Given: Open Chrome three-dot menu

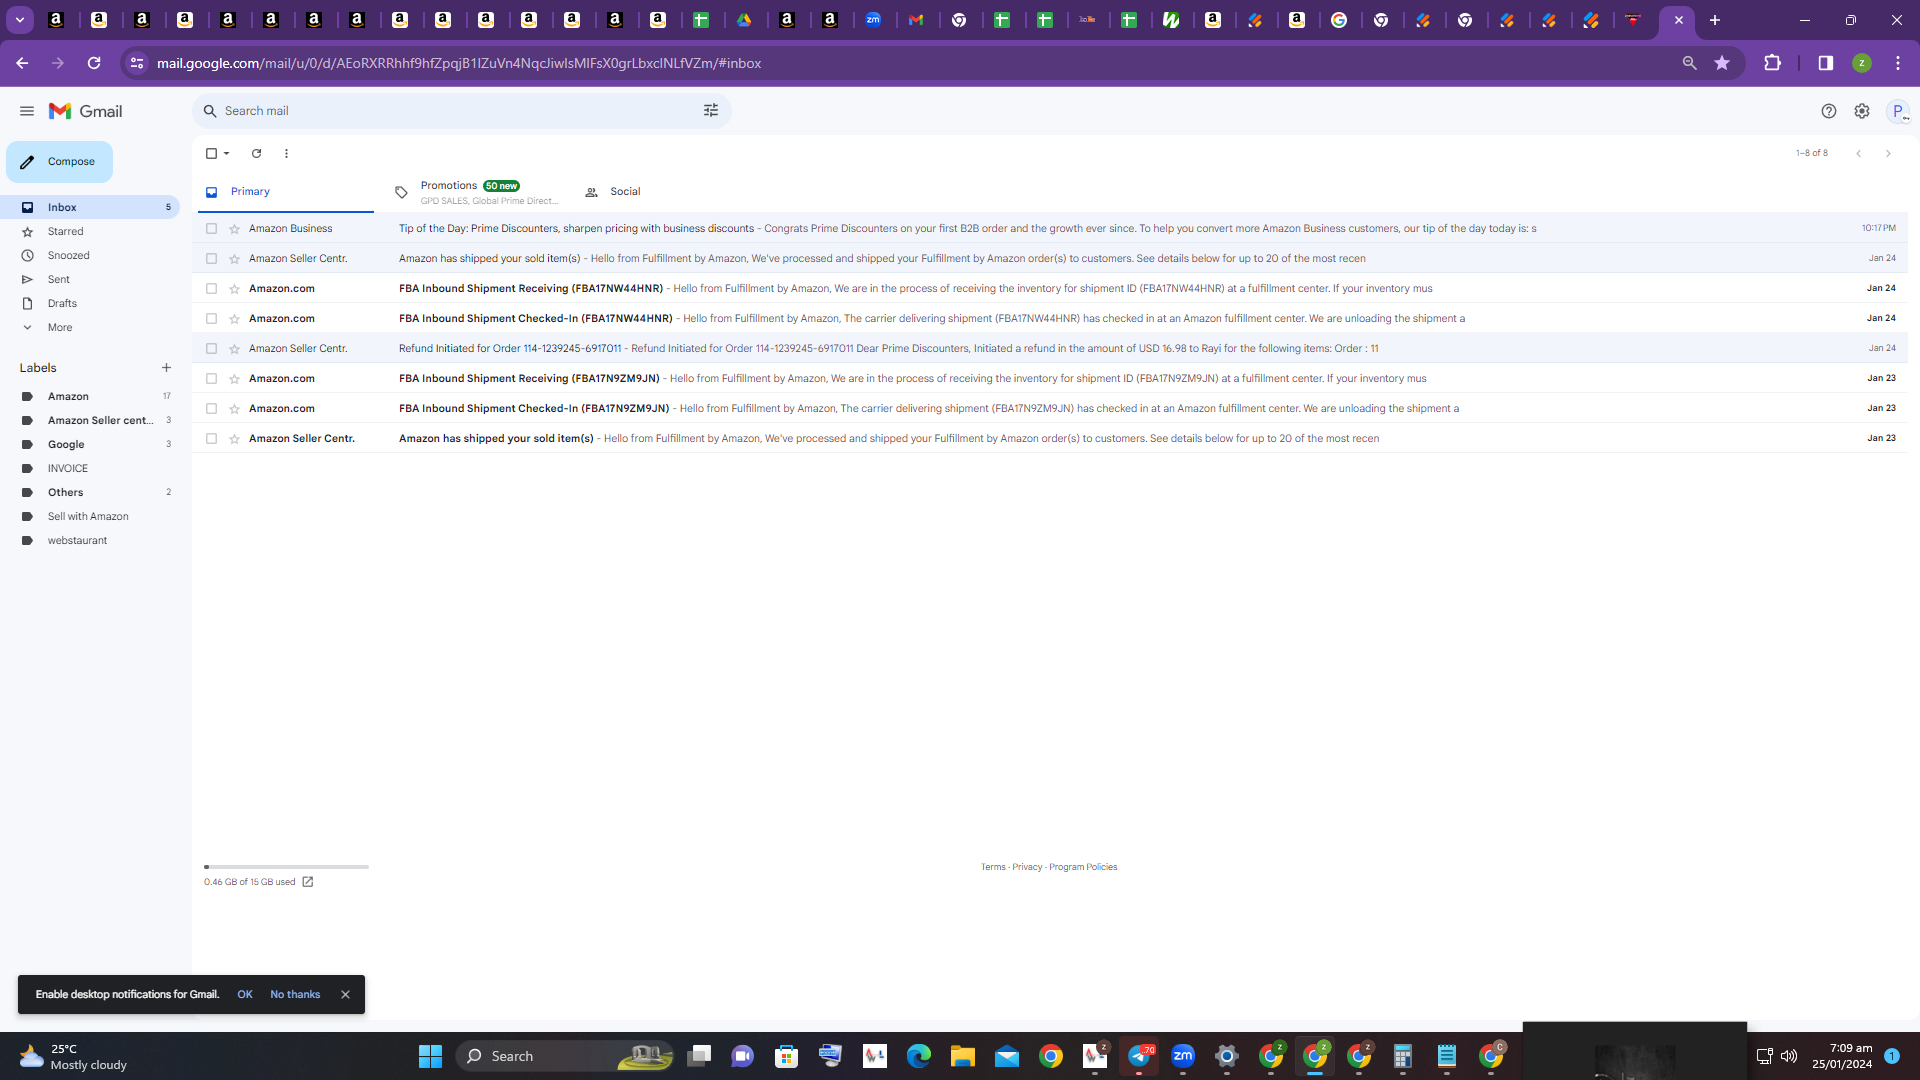Looking at the screenshot, I should point(1897,63).
